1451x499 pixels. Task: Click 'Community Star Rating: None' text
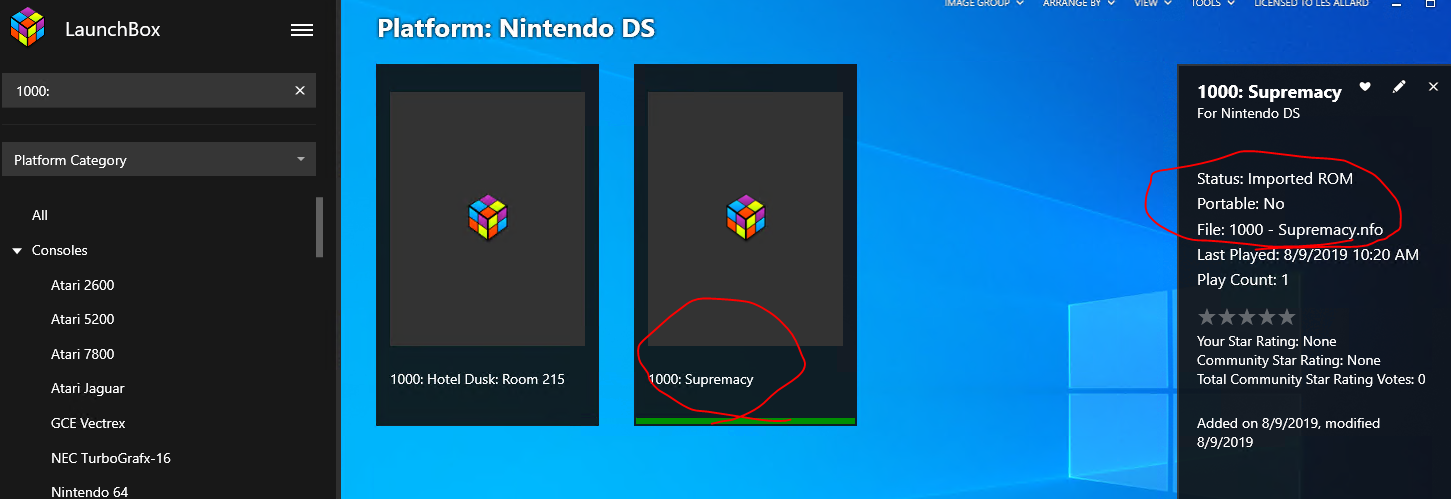pyautogui.click(x=1289, y=360)
